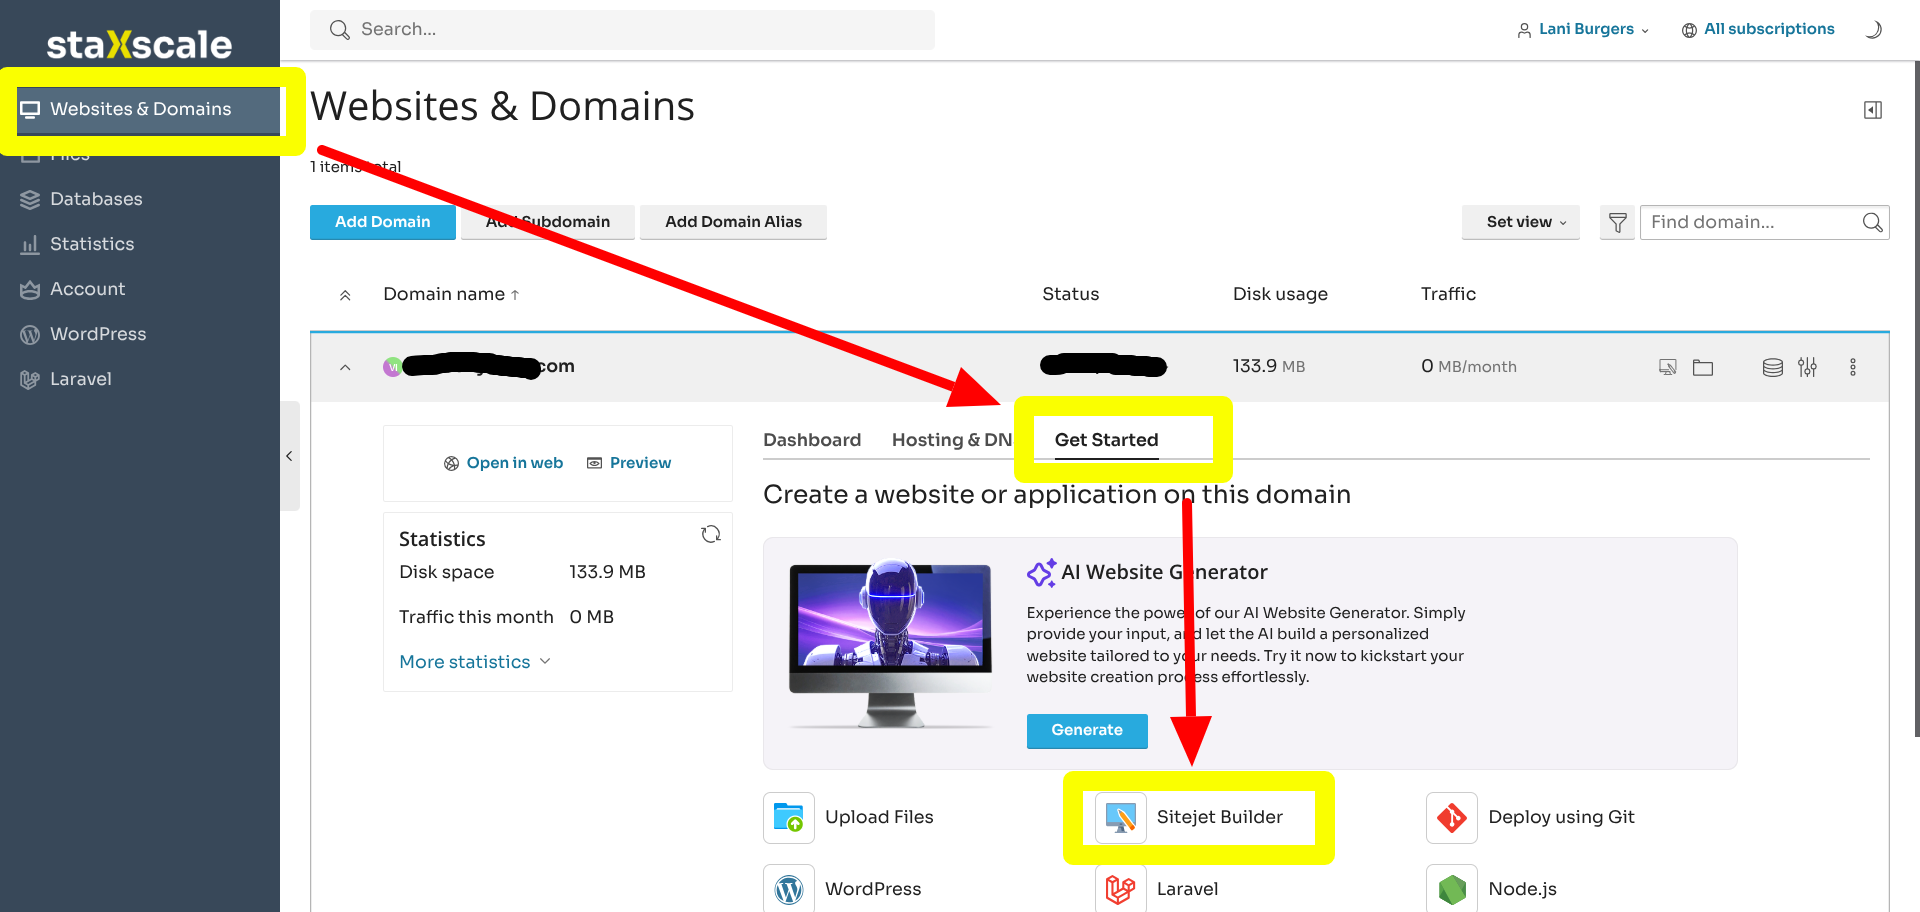Click the Account icon in sidebar

(x=30, y=289)
